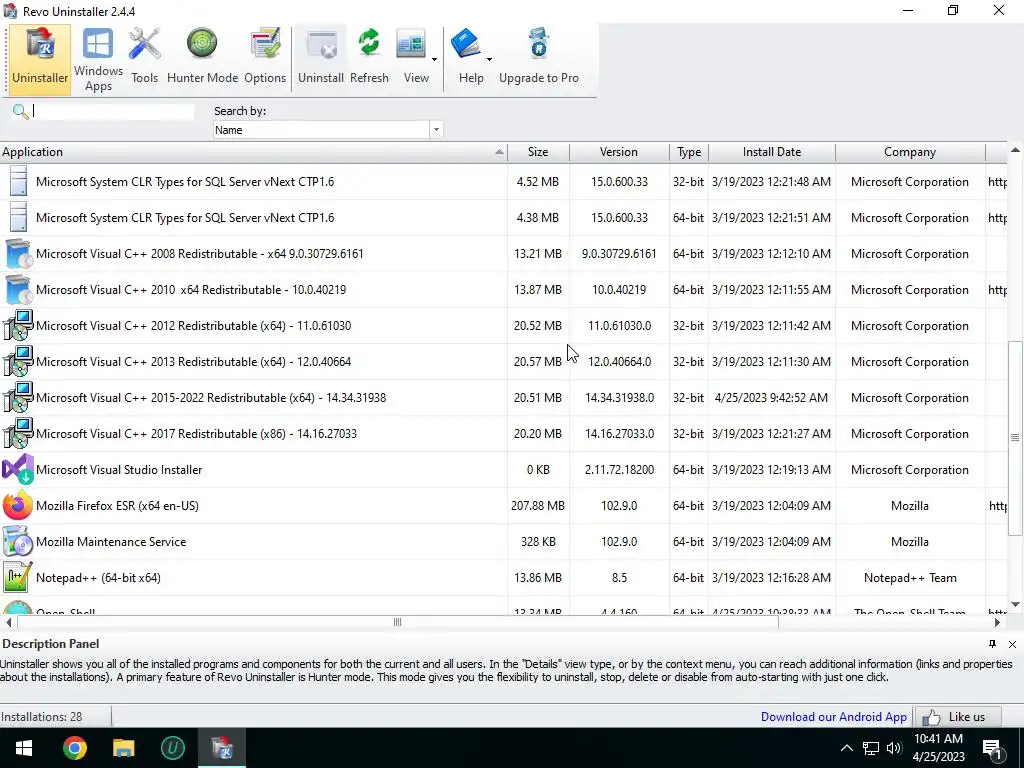Click the vertical scrollbar thumb
The height and width of the screenshot is (768, 1024).
1015,438
